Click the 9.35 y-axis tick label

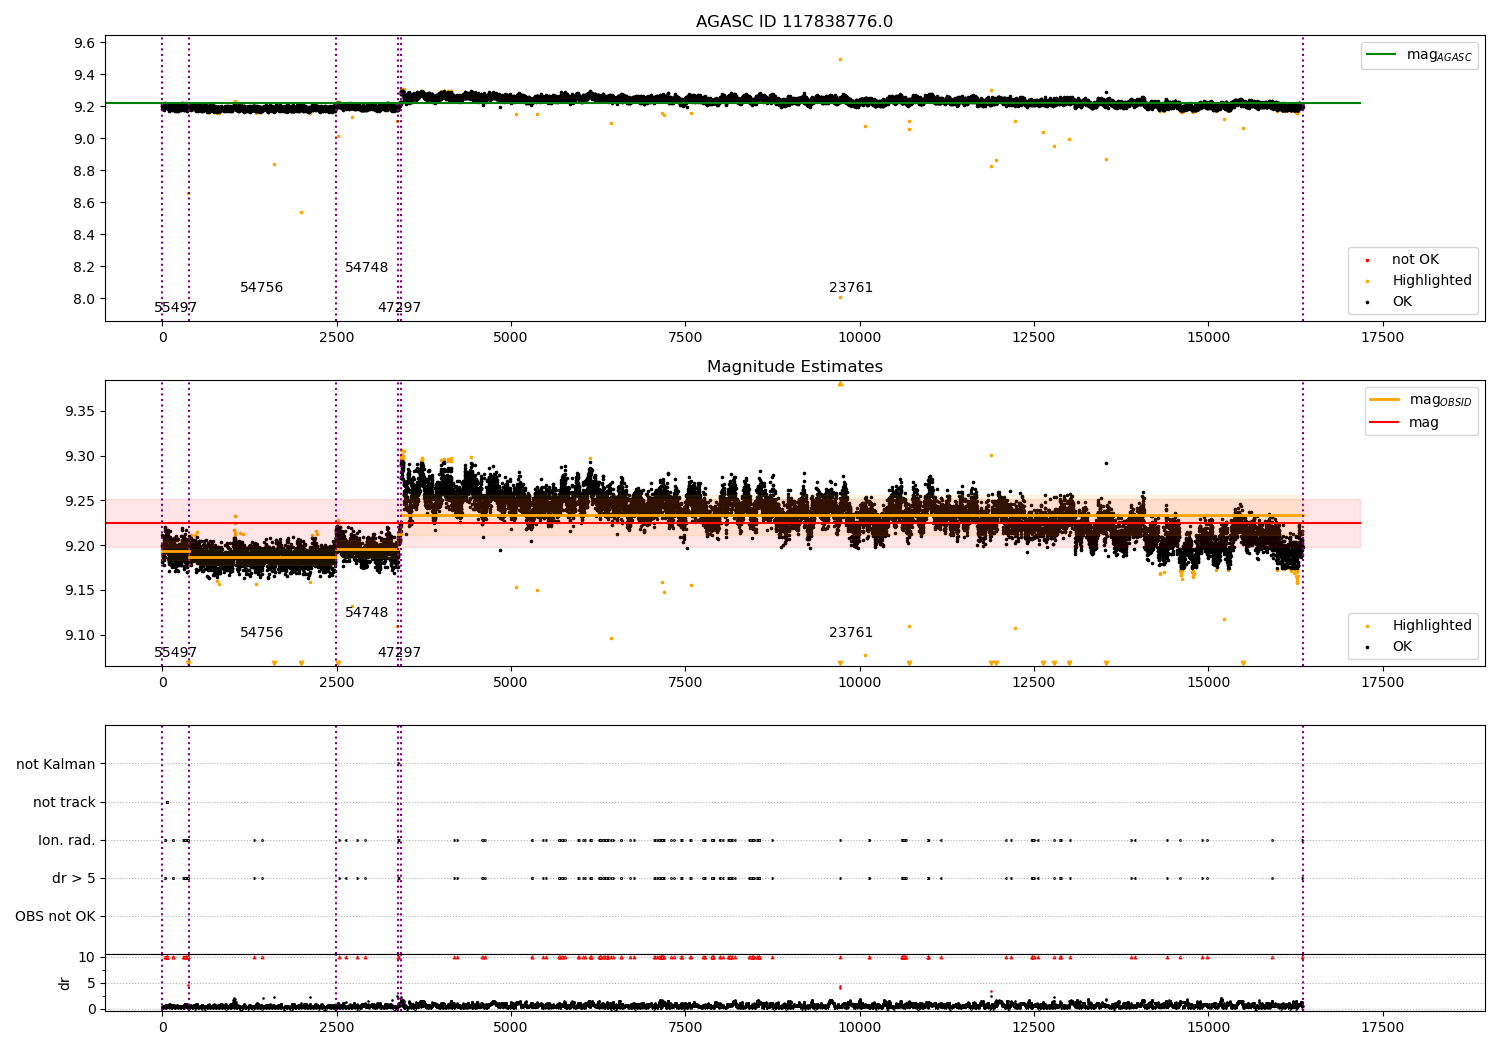[x=80, y=412]
